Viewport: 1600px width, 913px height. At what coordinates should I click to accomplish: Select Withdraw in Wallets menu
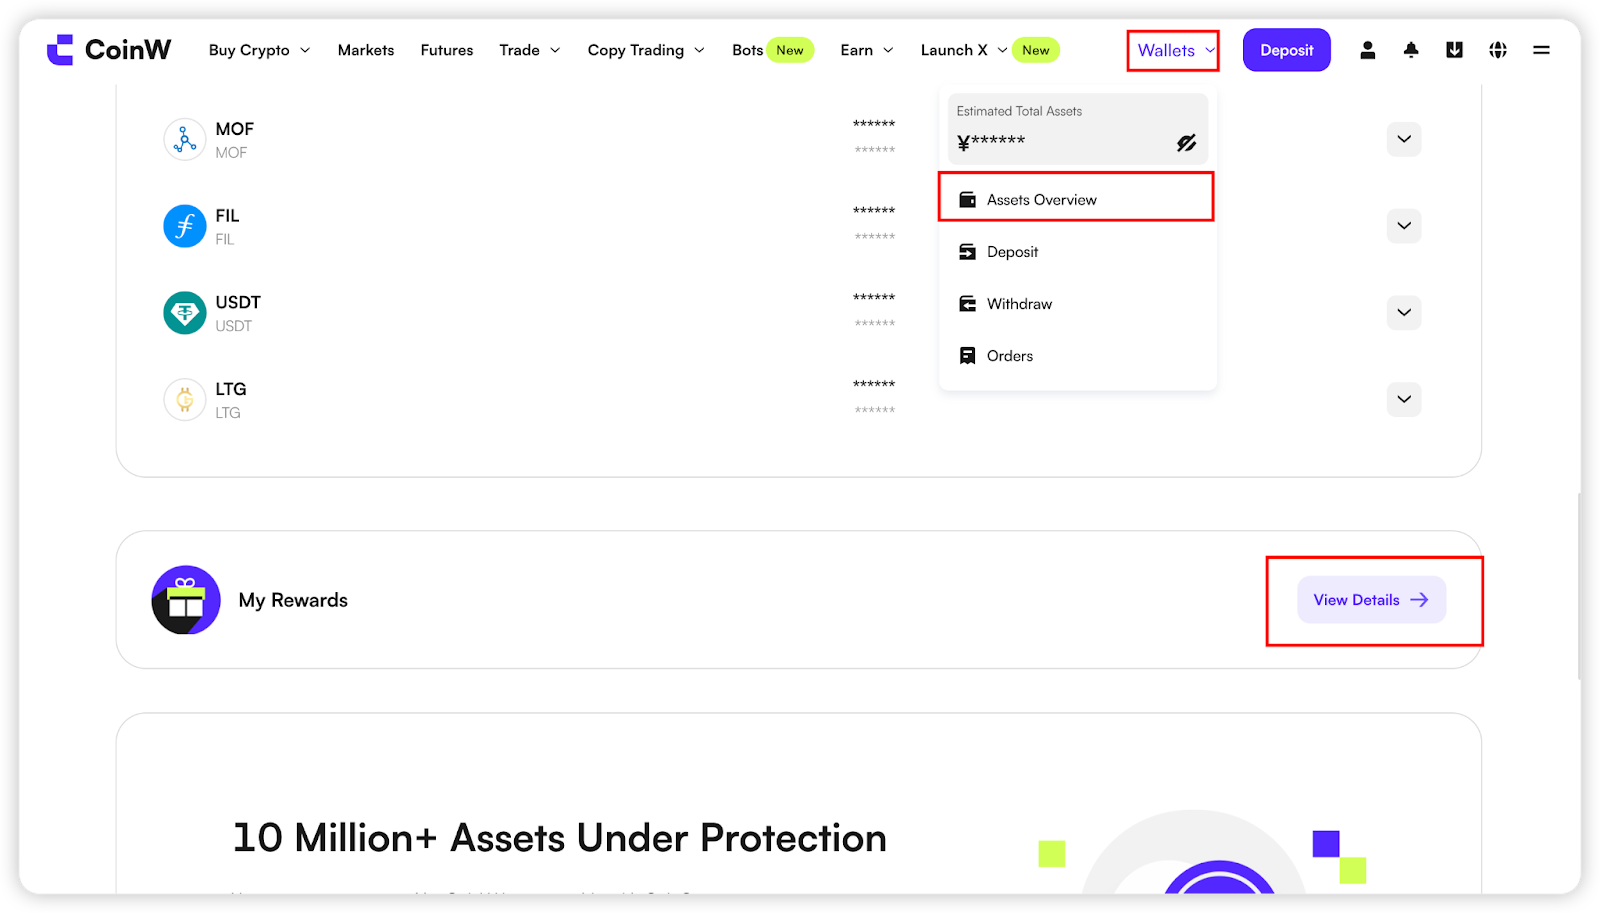click(x=1076, y=304)
